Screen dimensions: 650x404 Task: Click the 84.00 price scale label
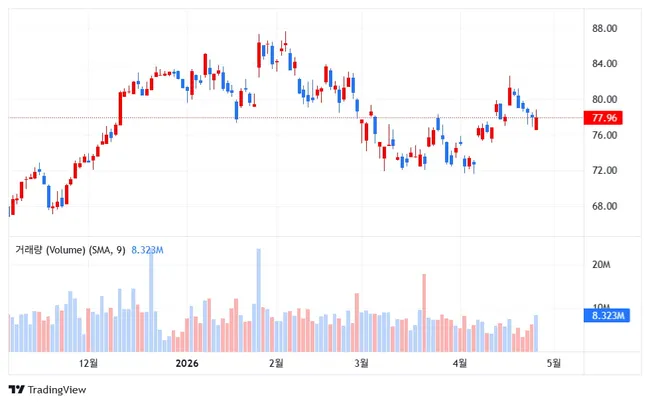603,64
